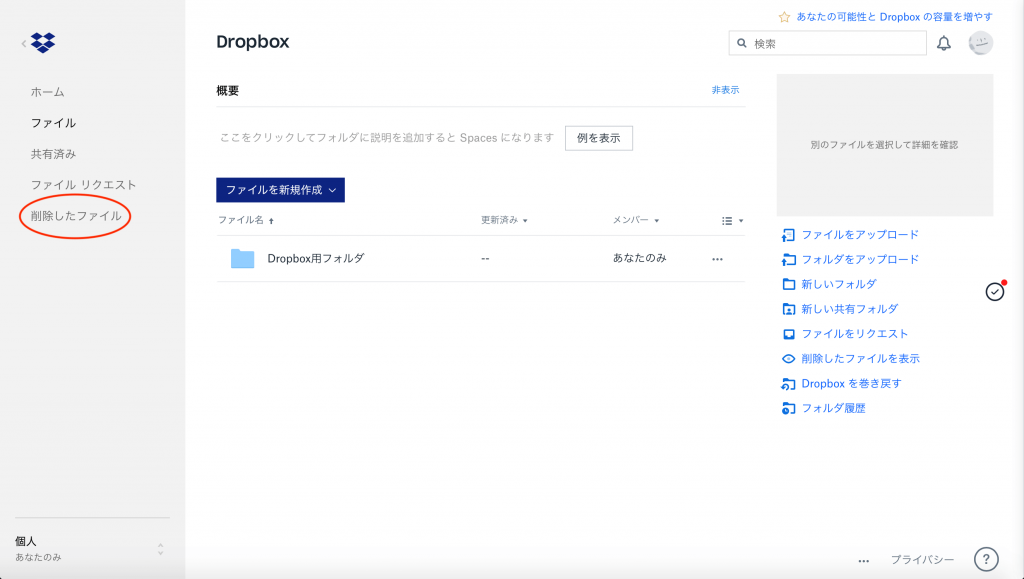
Task: Collapse sidebar with the left chevron
Action: [24, 44]
